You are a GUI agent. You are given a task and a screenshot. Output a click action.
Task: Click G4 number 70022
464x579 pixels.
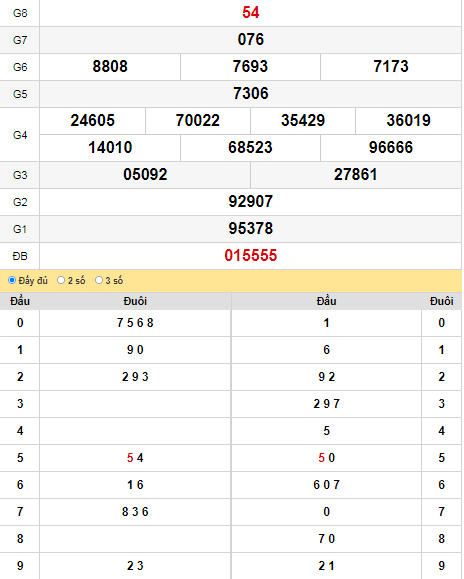click(198, 120)
